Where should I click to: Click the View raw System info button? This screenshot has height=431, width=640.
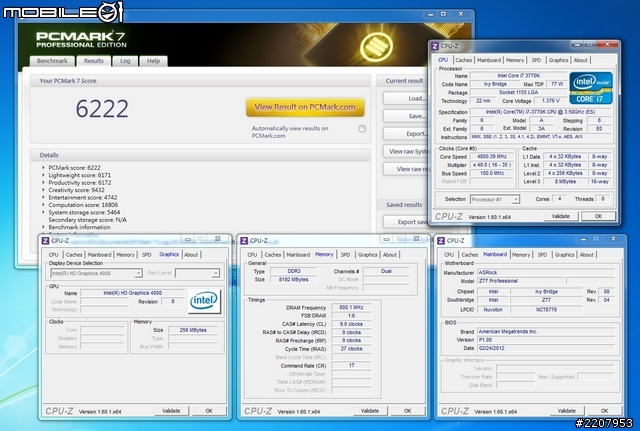point(404,151)
